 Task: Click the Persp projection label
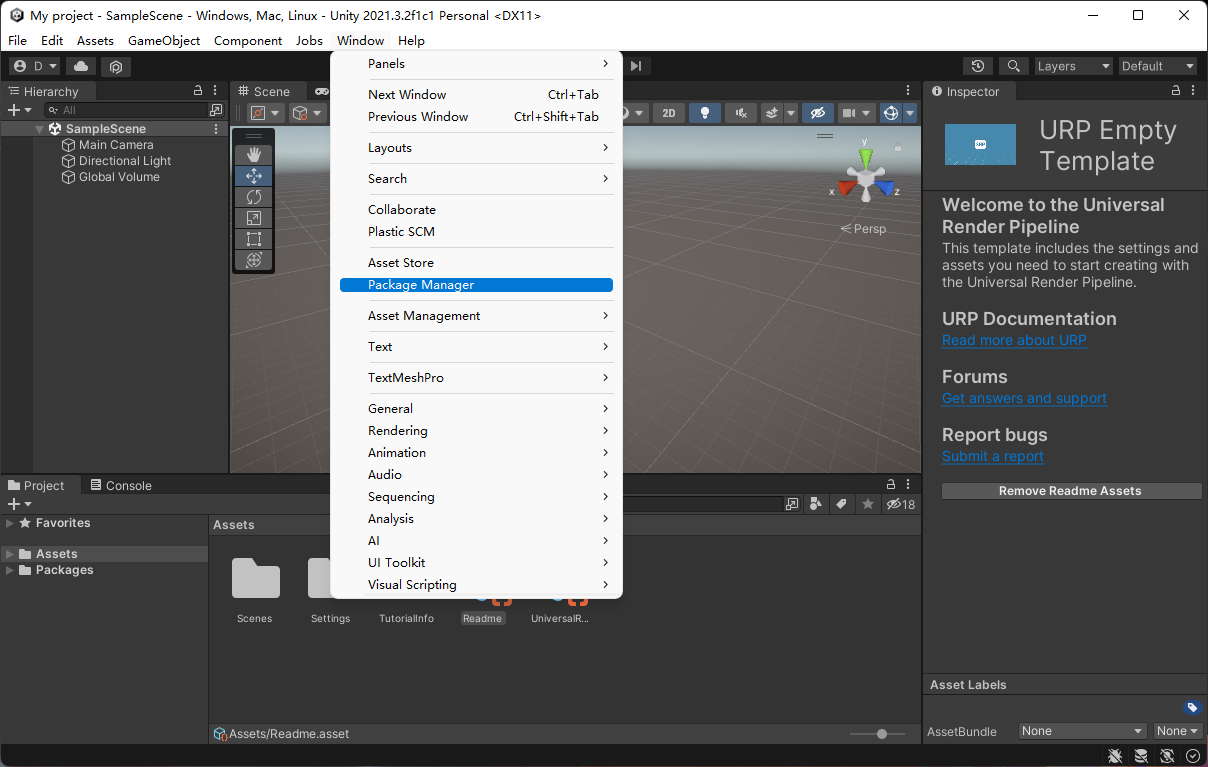(863, 229)
